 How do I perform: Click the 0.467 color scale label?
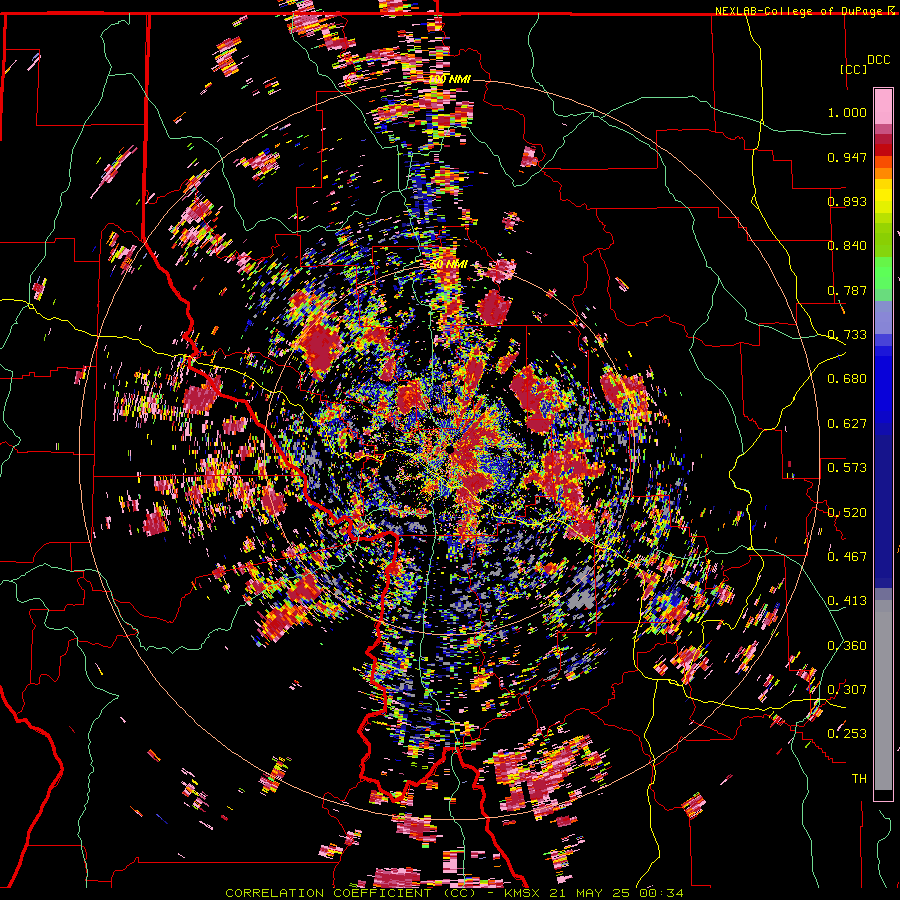(x=847, y=557)
